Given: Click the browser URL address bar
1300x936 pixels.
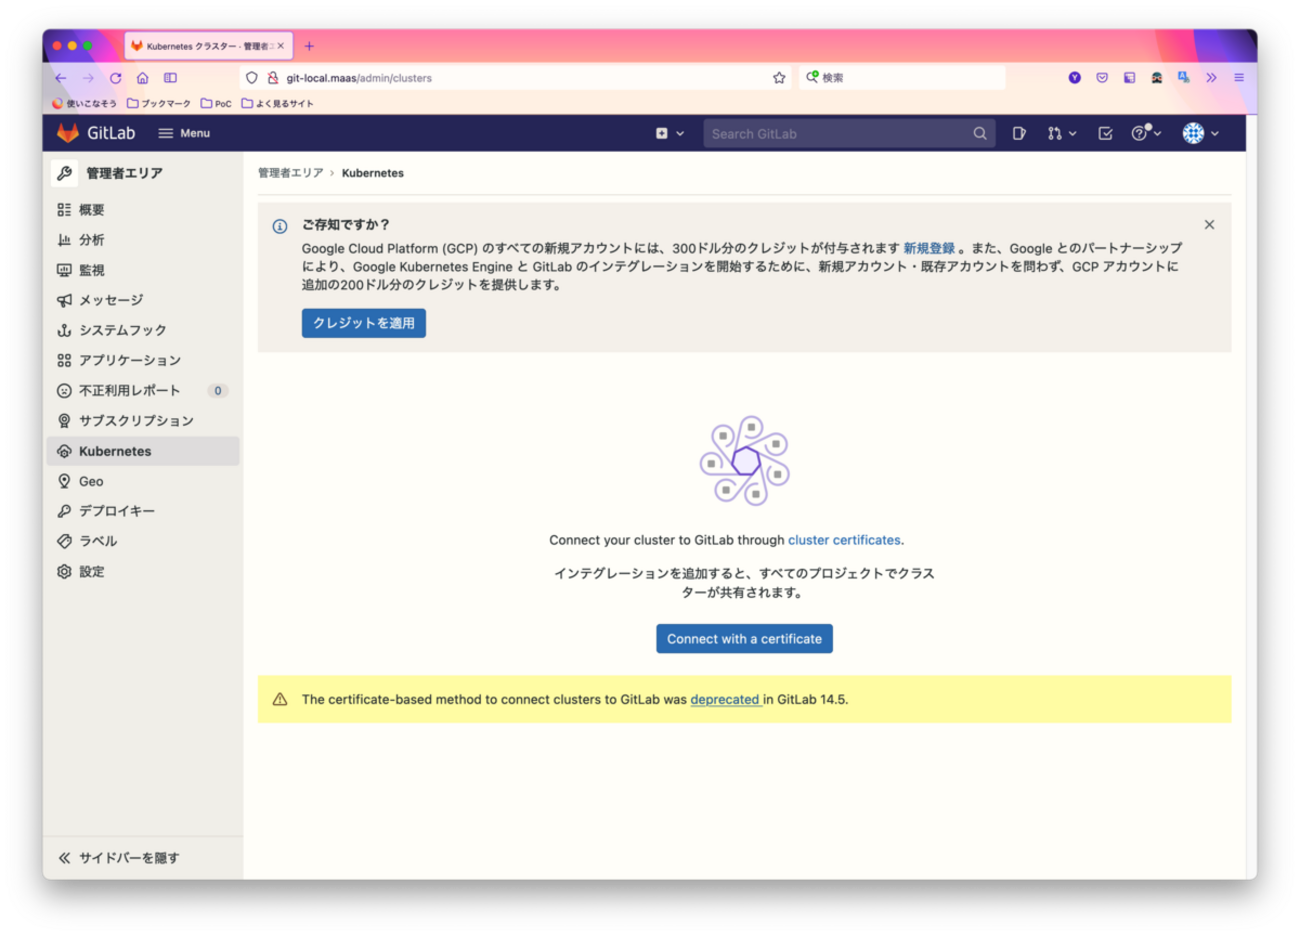Looking at the screenshot, I should click(x=515, y=78).
